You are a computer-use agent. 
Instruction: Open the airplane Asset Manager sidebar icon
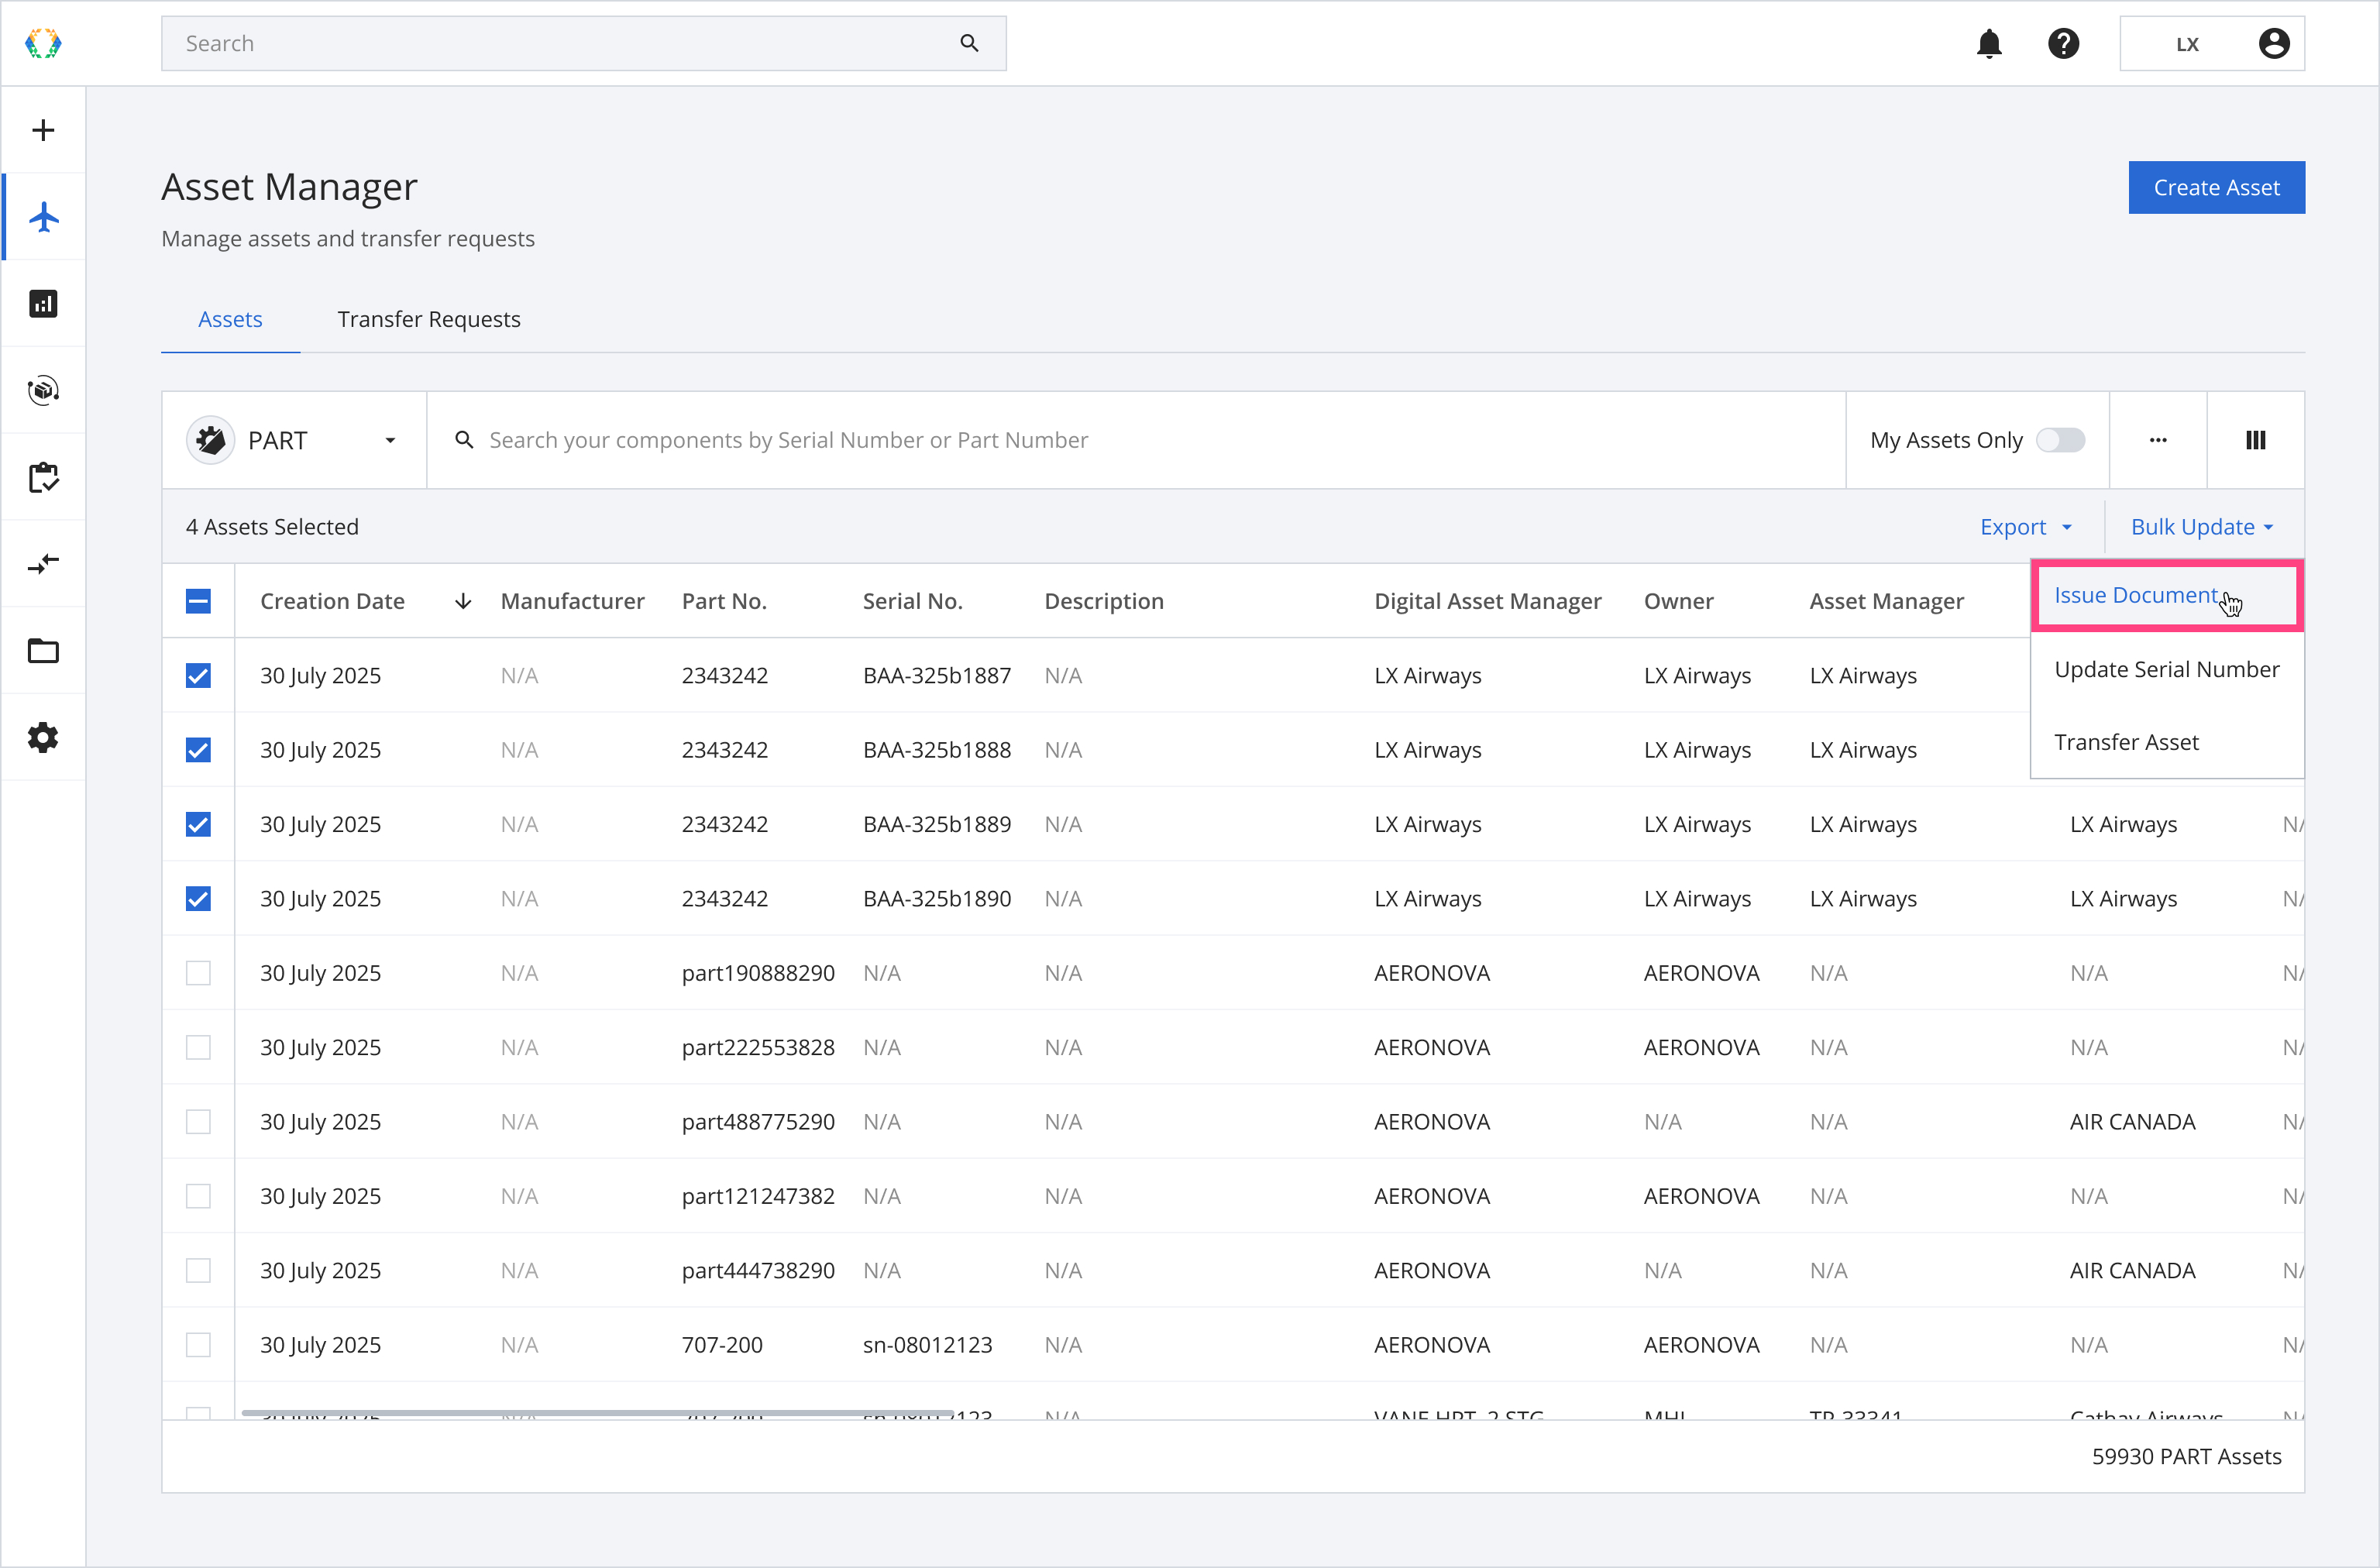click(43, 217)
